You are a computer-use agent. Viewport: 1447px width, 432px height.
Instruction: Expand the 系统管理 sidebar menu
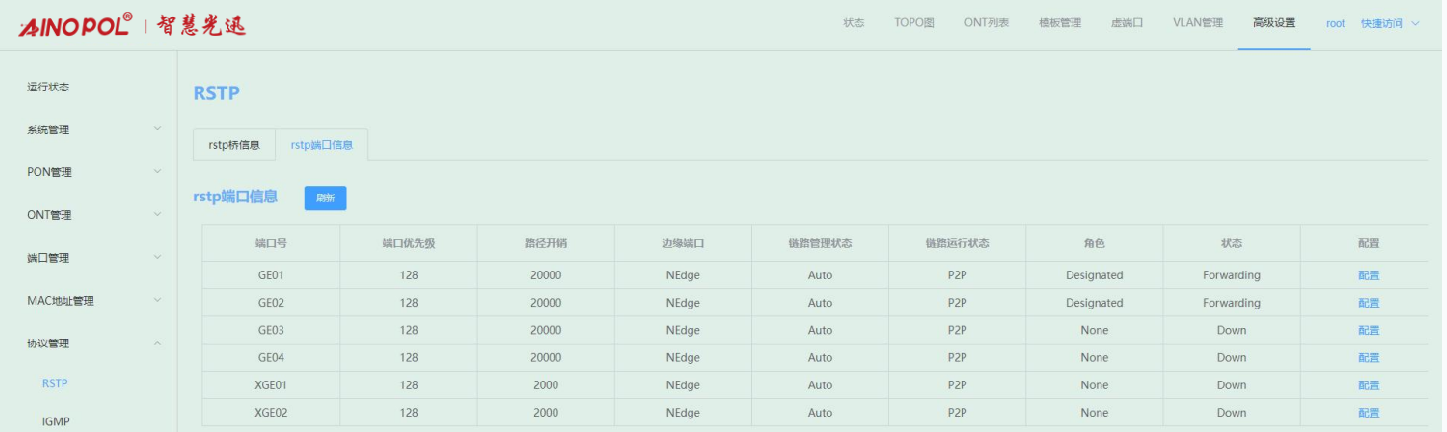90,129
